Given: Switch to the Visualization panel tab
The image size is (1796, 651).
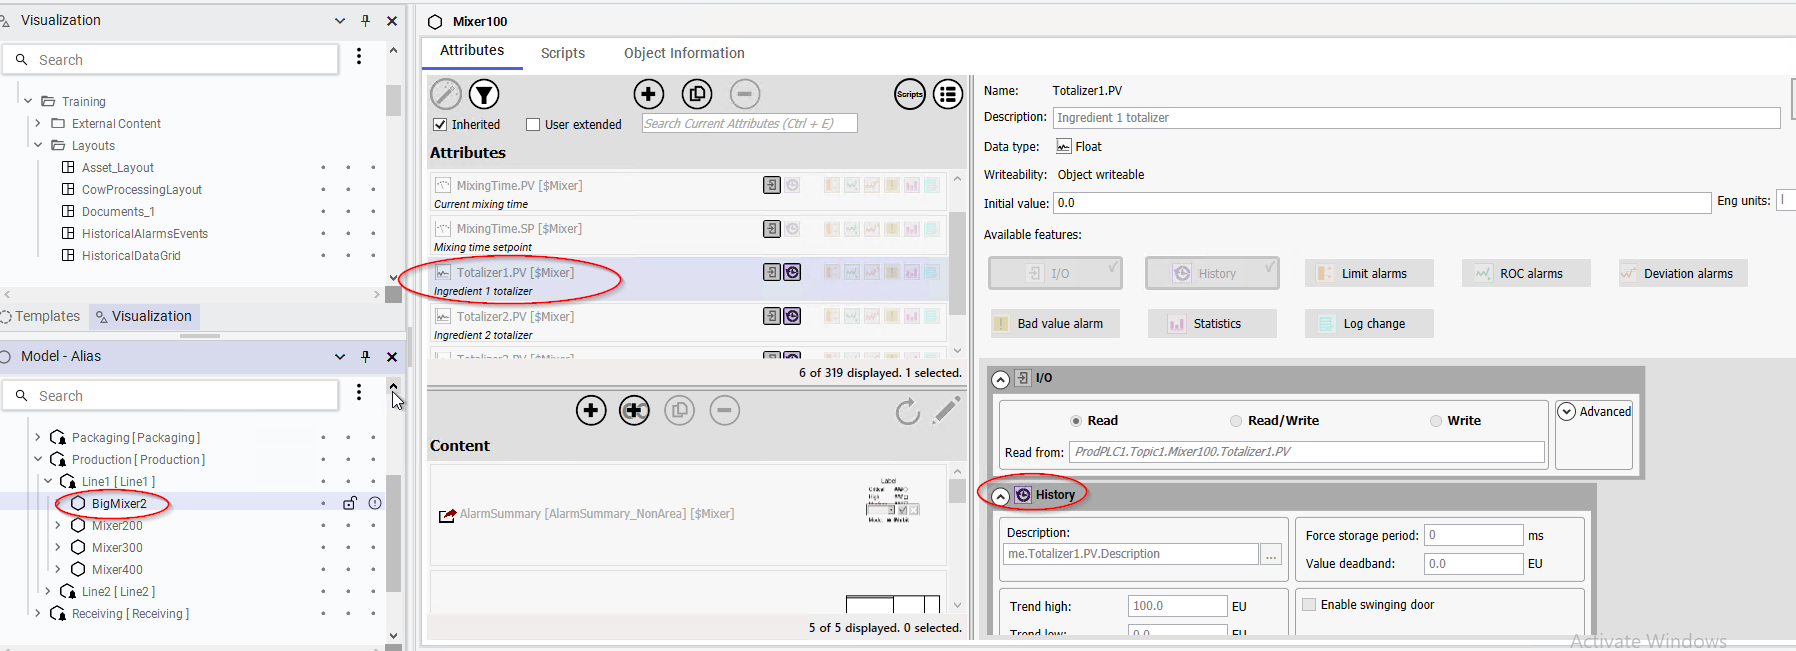Looking at the screenshot, I should 143,316.
